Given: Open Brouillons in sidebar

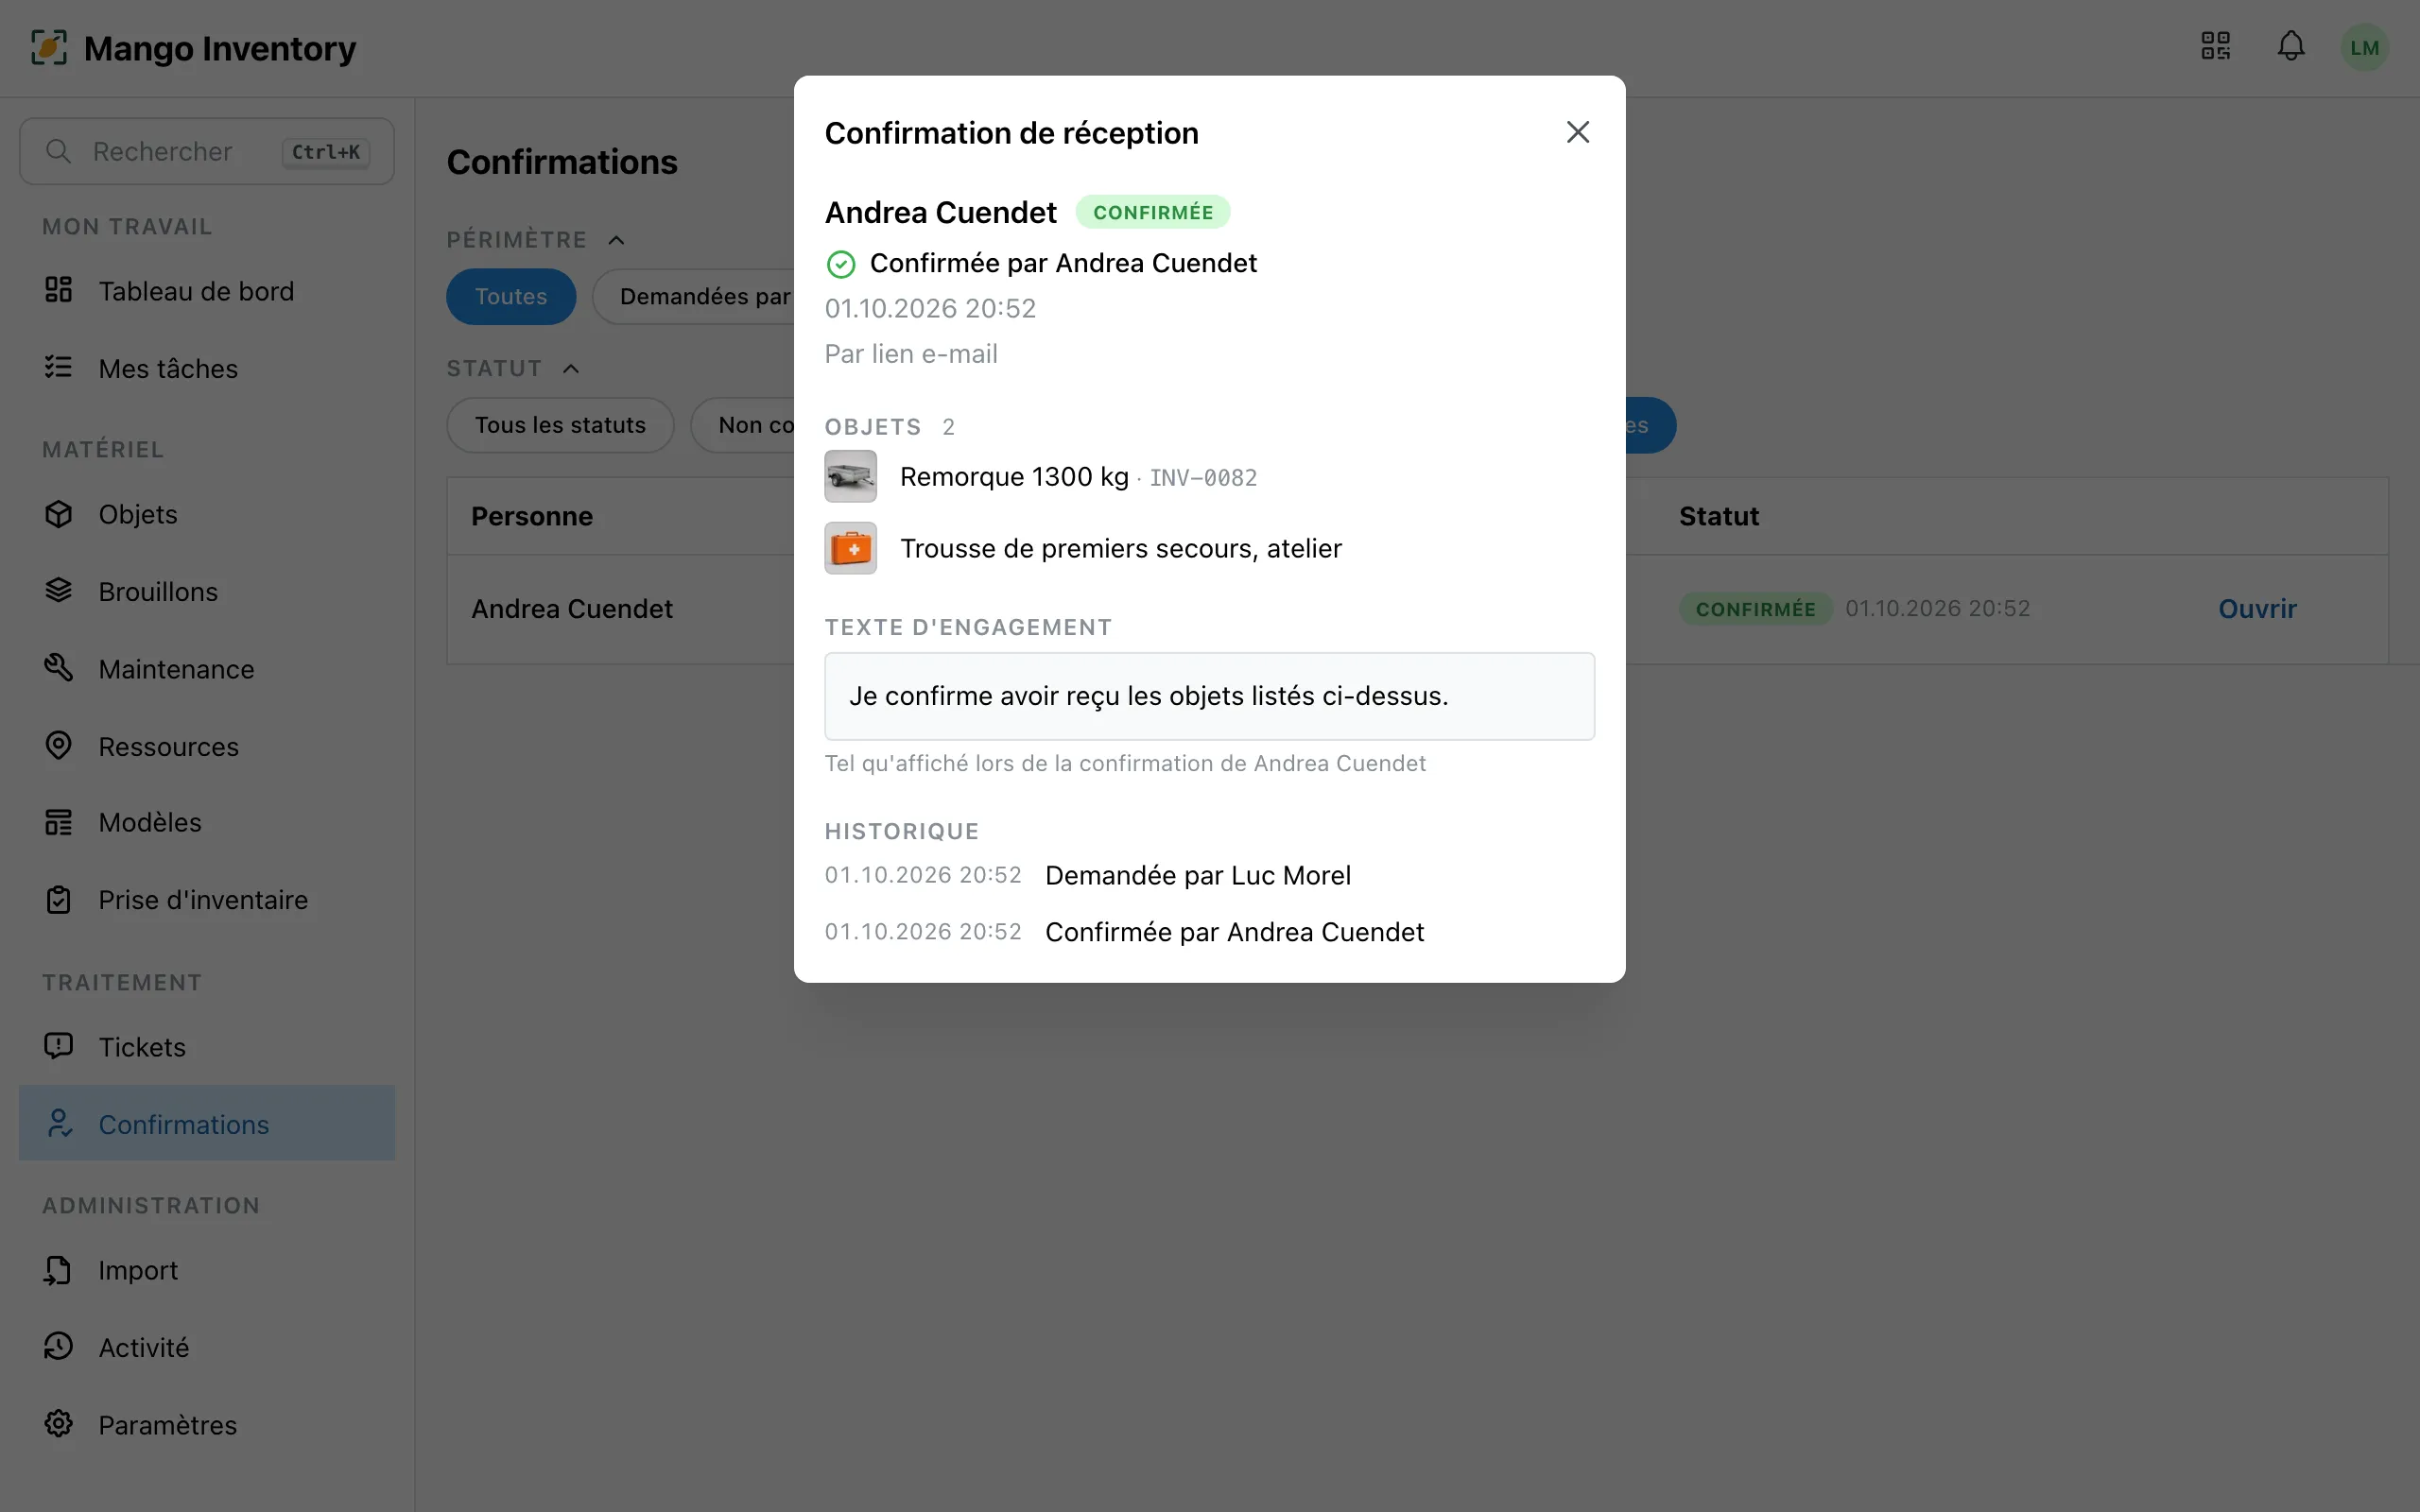Looking at the screenshot, I should tap(207, 591).
